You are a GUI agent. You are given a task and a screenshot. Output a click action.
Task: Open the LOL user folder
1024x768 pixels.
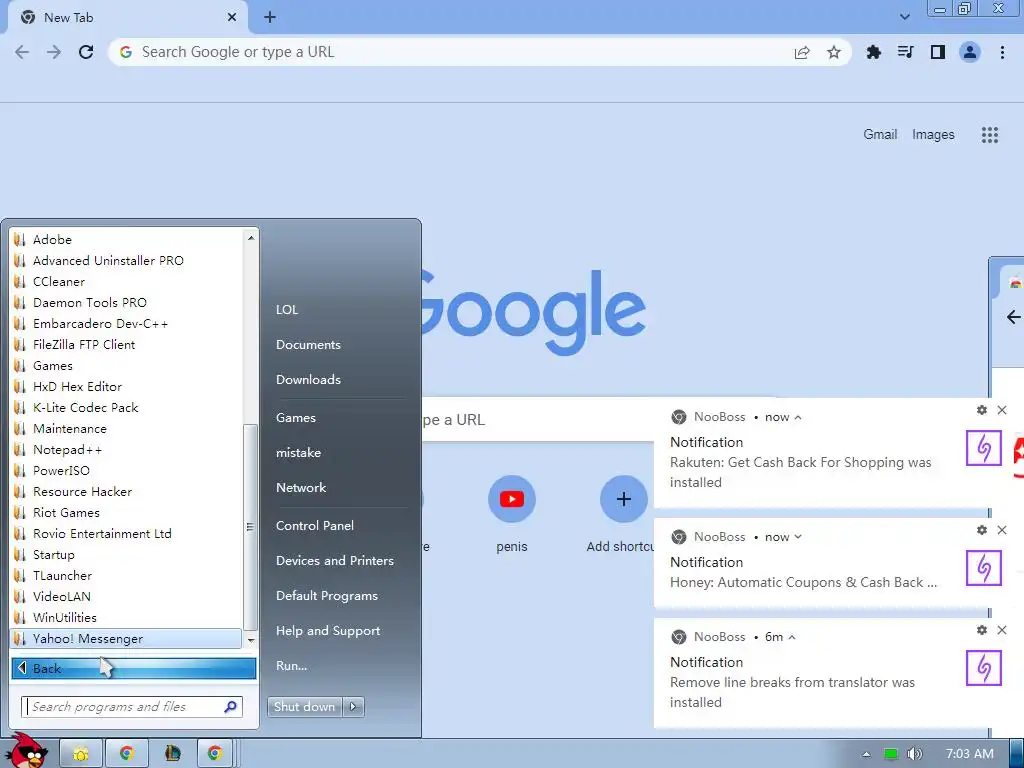point(287,310)
